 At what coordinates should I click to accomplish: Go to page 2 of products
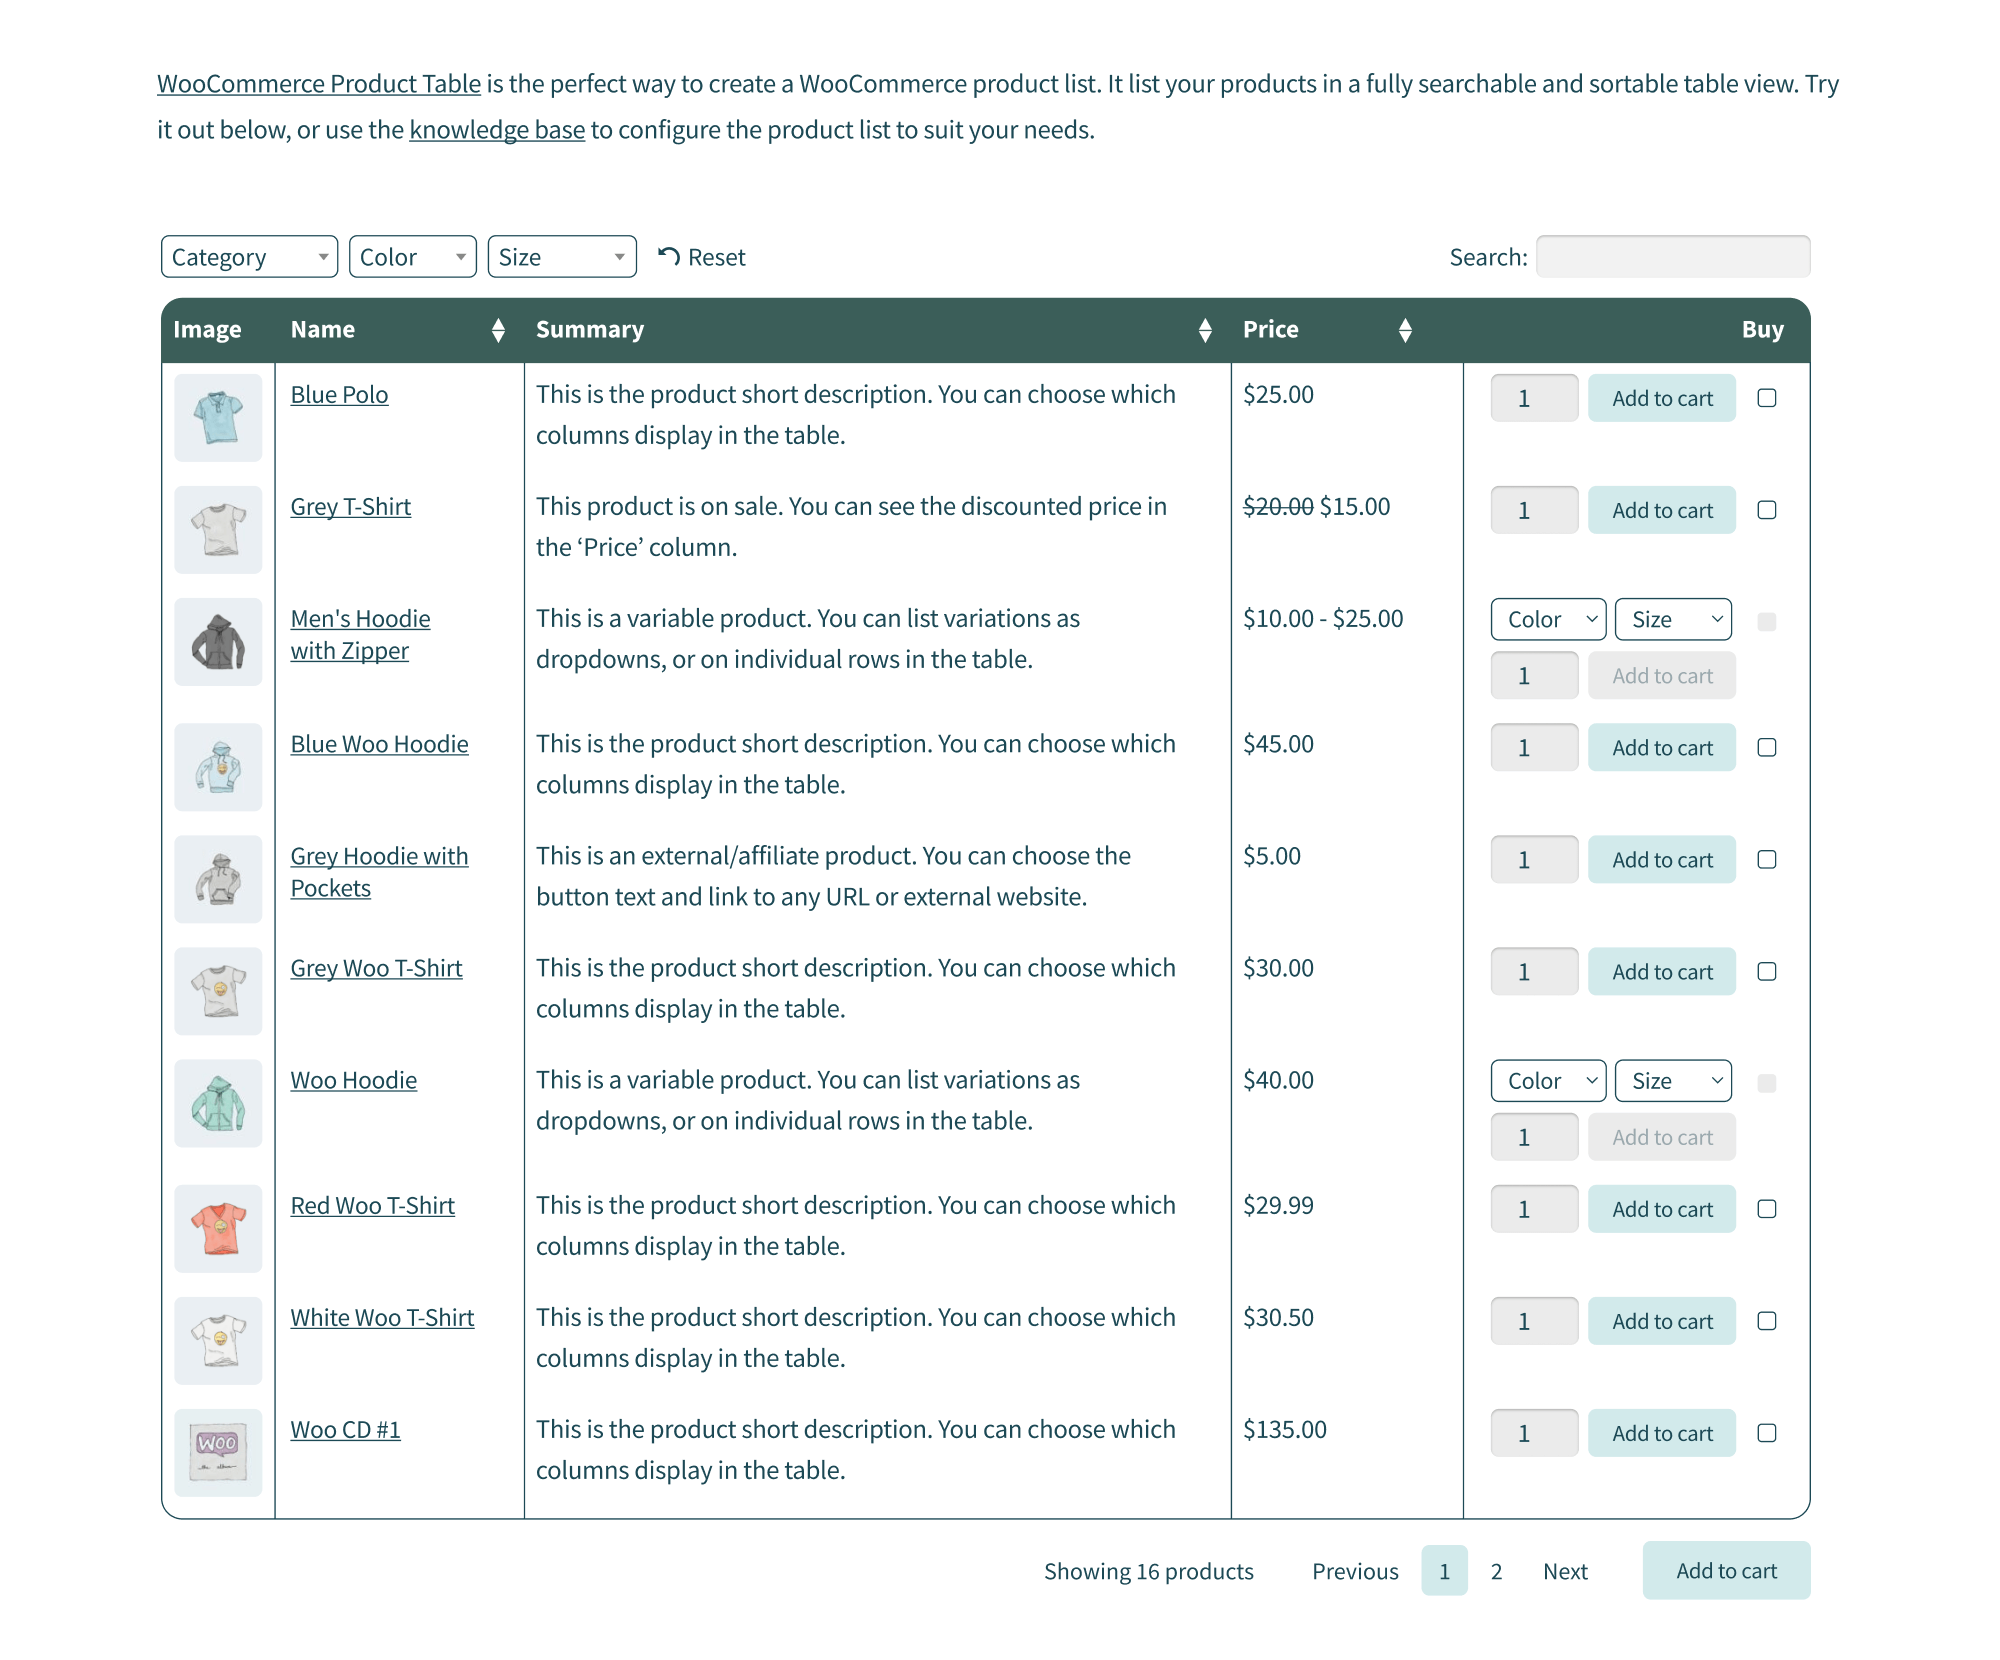click(1496, 1571)
